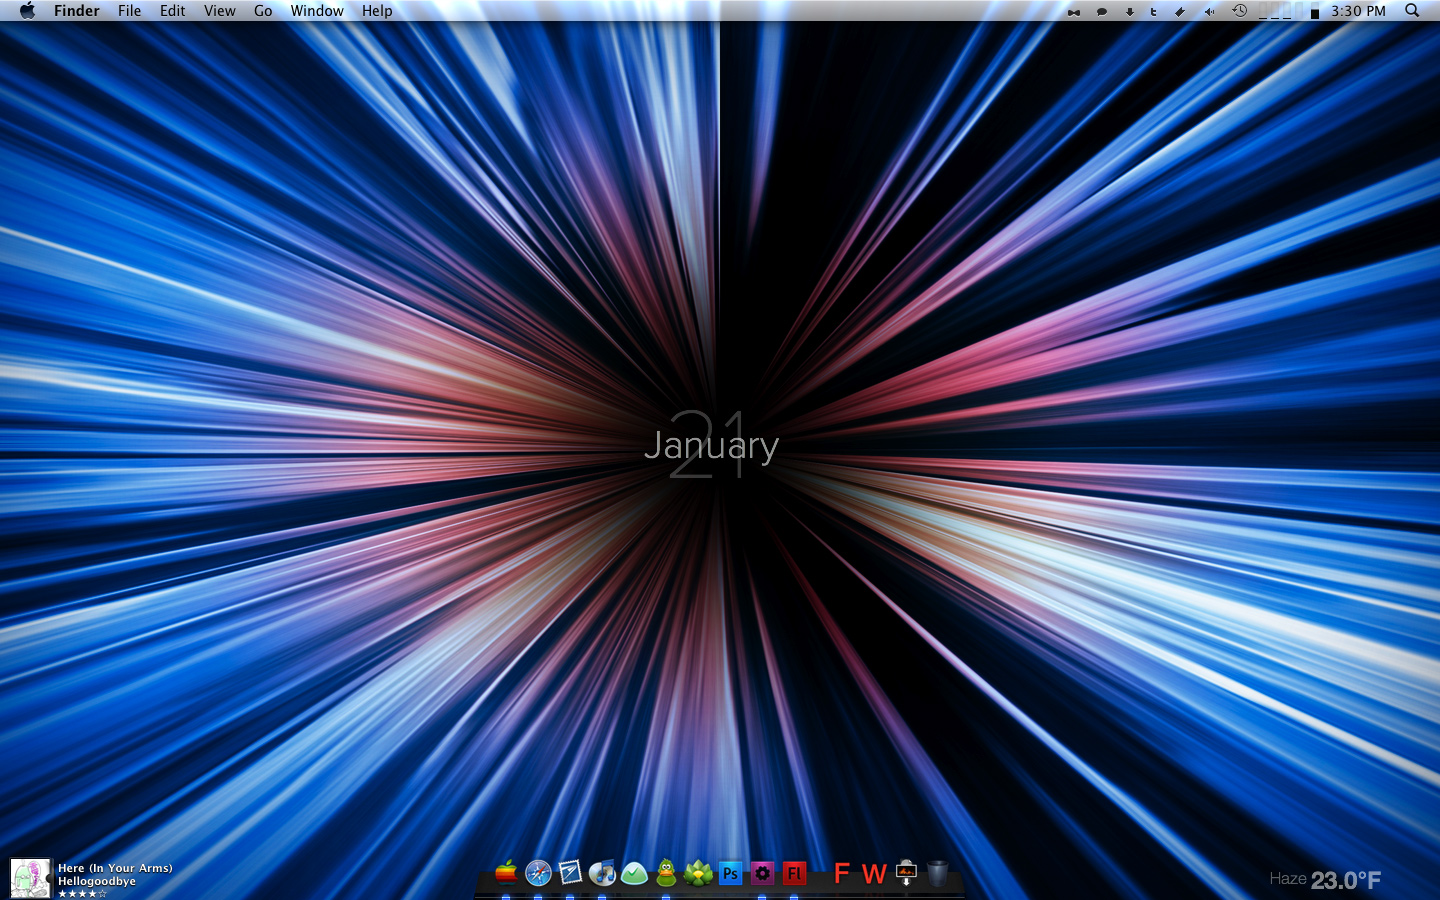Open the red W stack in Dock

[x=874, y=874]
